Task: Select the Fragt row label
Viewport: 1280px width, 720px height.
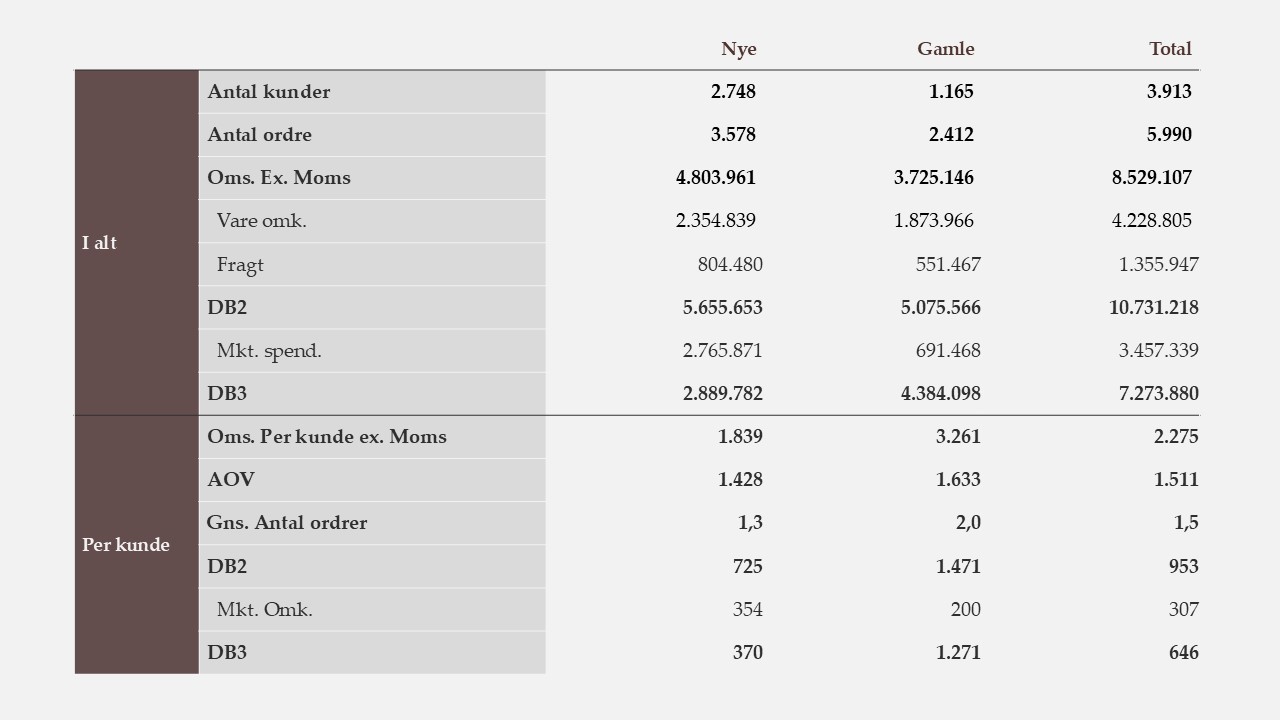Action: [x=240, y=265]
